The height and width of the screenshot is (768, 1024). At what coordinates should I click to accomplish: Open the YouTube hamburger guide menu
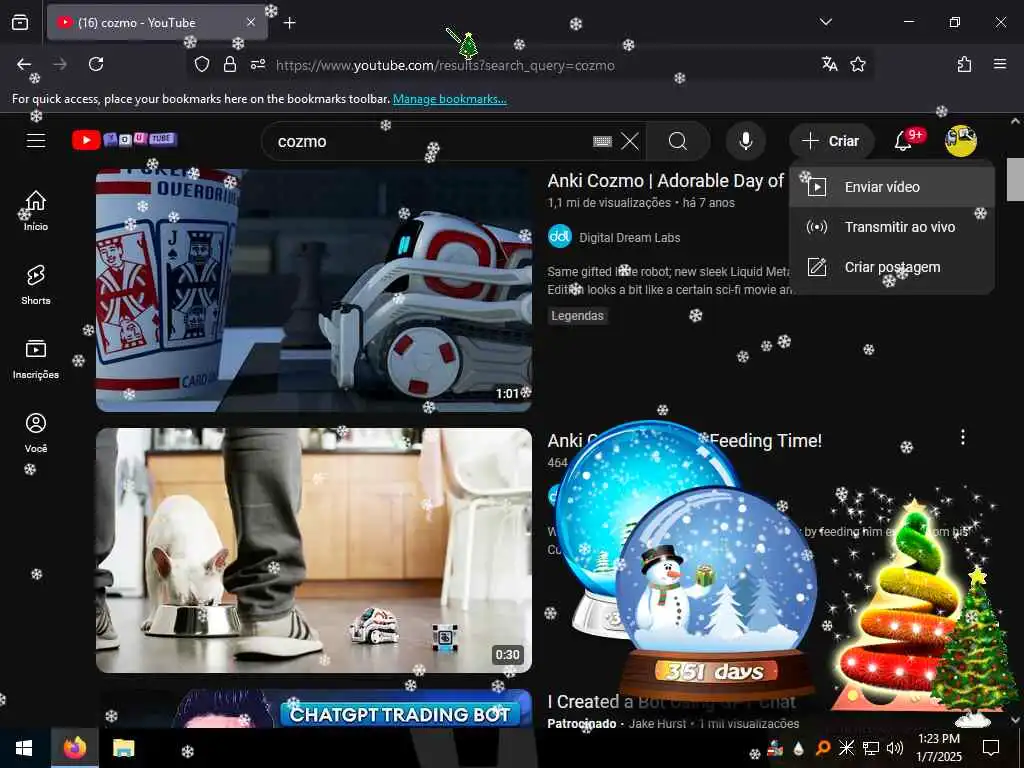pos(36,140)
